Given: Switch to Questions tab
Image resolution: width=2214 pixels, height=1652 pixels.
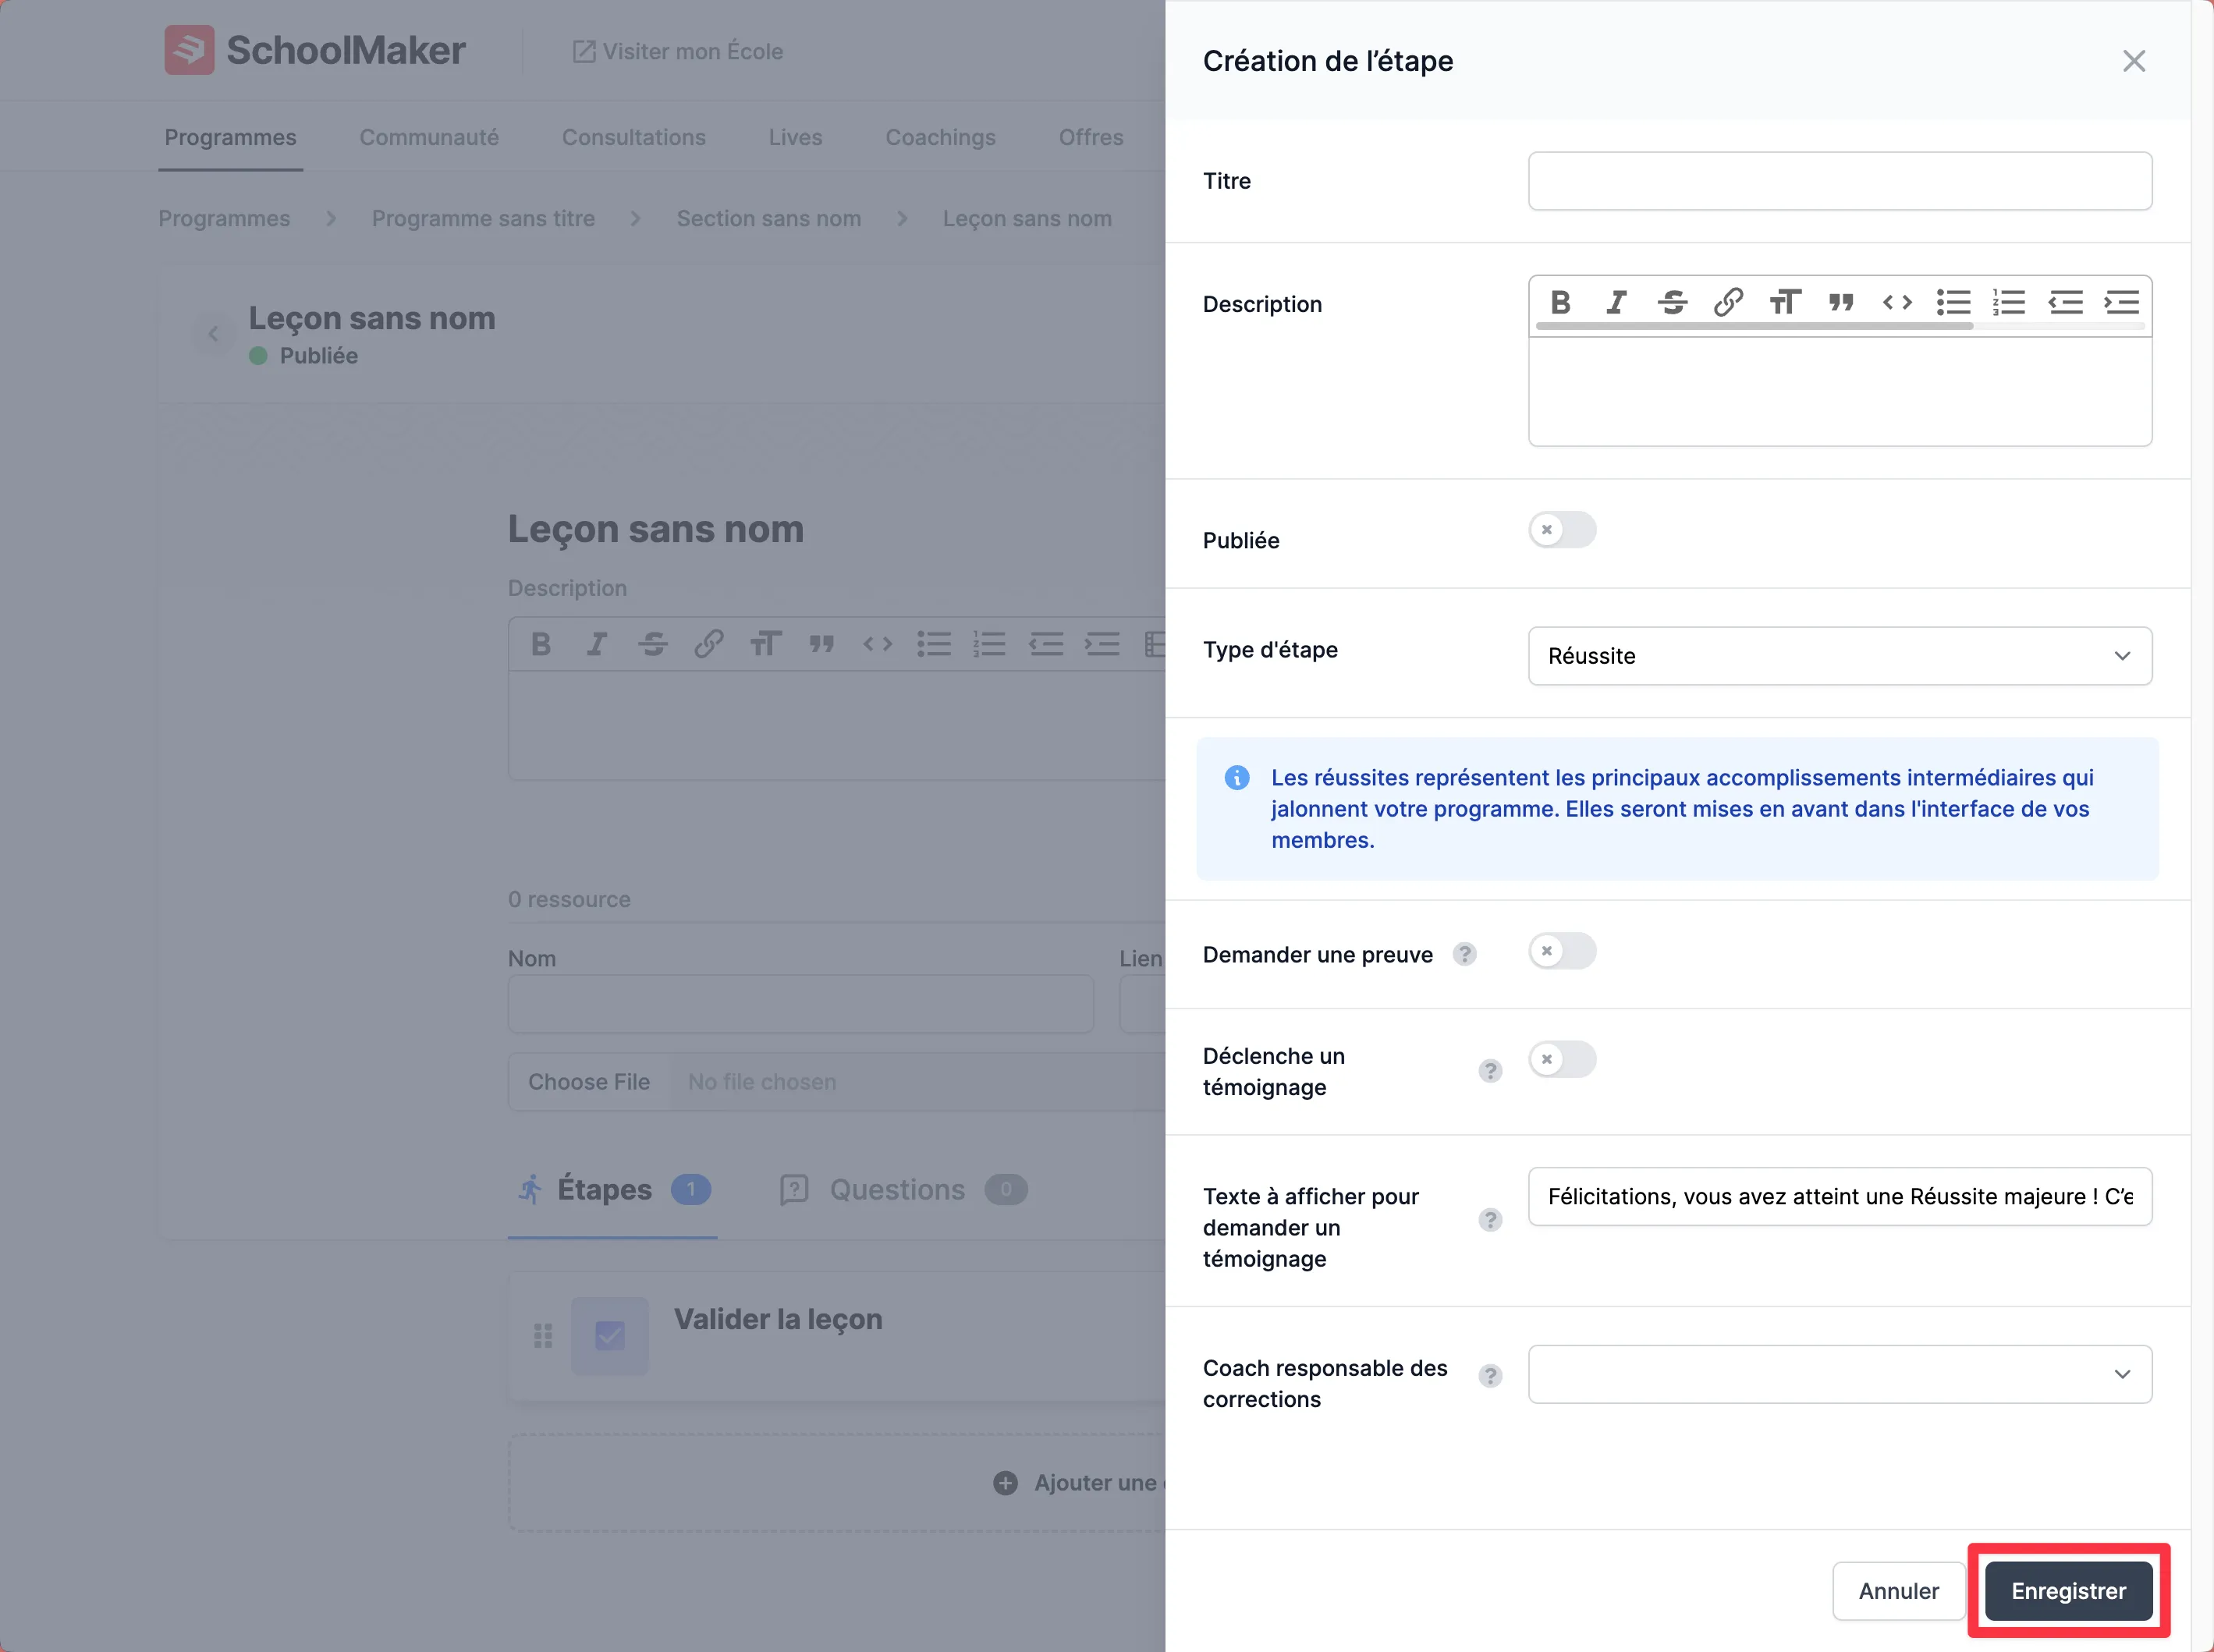Looking at the screenshot, I should pyautogui.click(x=903, y=1190).
